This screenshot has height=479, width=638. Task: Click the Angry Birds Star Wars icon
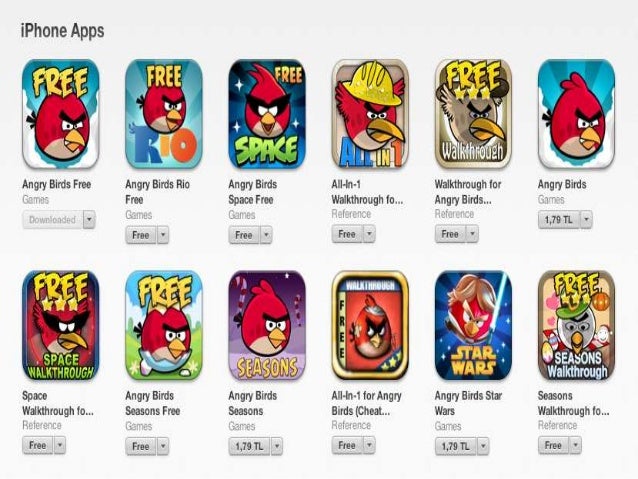point(473,325)
